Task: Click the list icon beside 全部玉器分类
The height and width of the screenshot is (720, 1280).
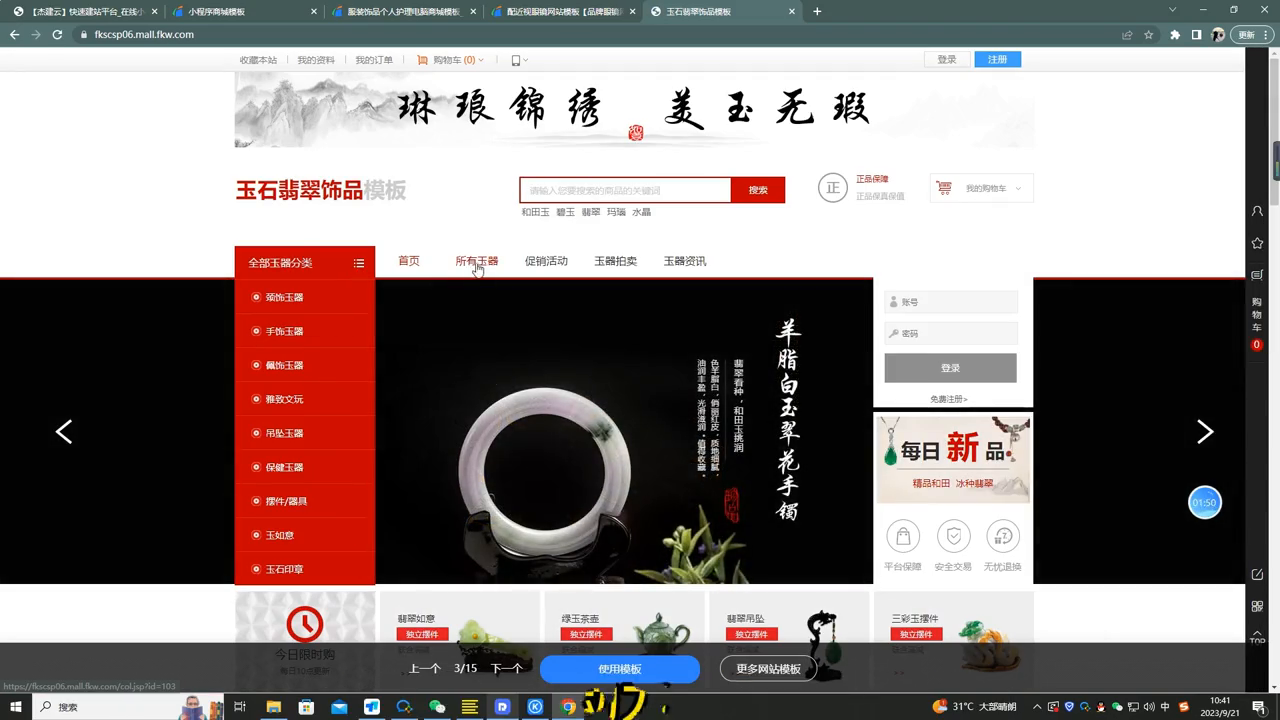Action: tap(359, 262)
